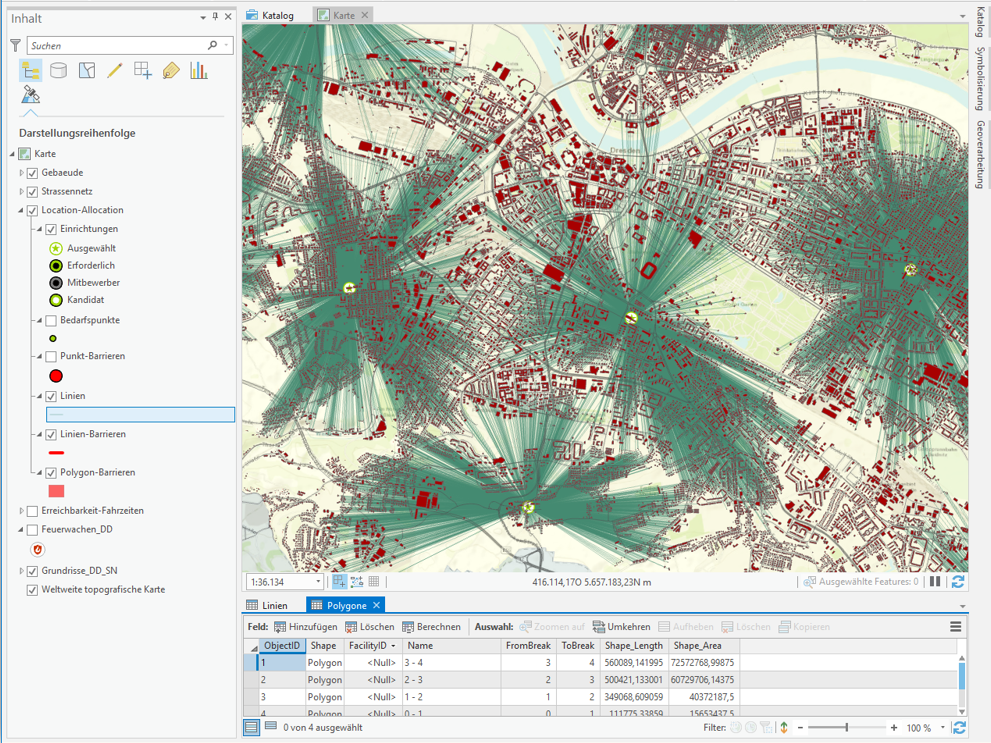991x743 pixels.
Task: Expand the Strassennetz layer
Action: pyautogui.click(x=21, y=191)
